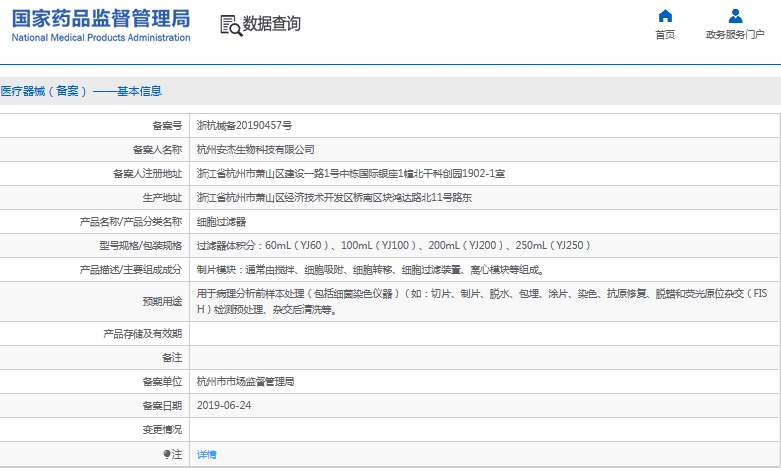781x475 pixels.
Task: Click the 备案单位 row label
Action: [x=162, y=381]
